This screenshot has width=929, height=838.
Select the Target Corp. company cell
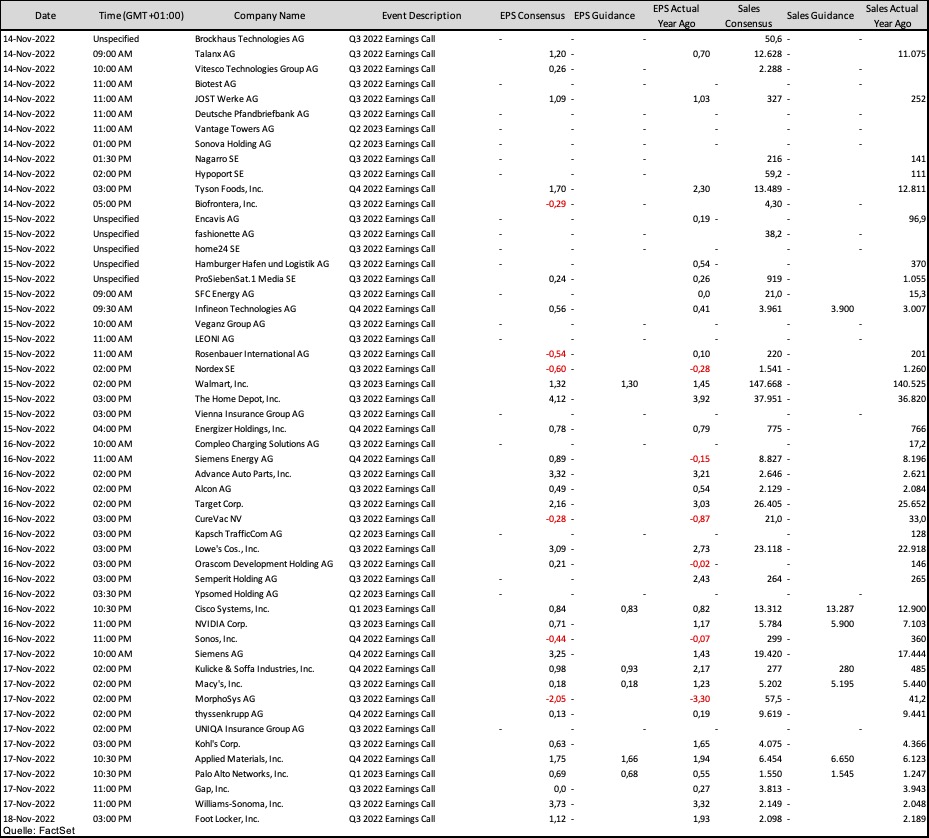[x=219, y=504]
